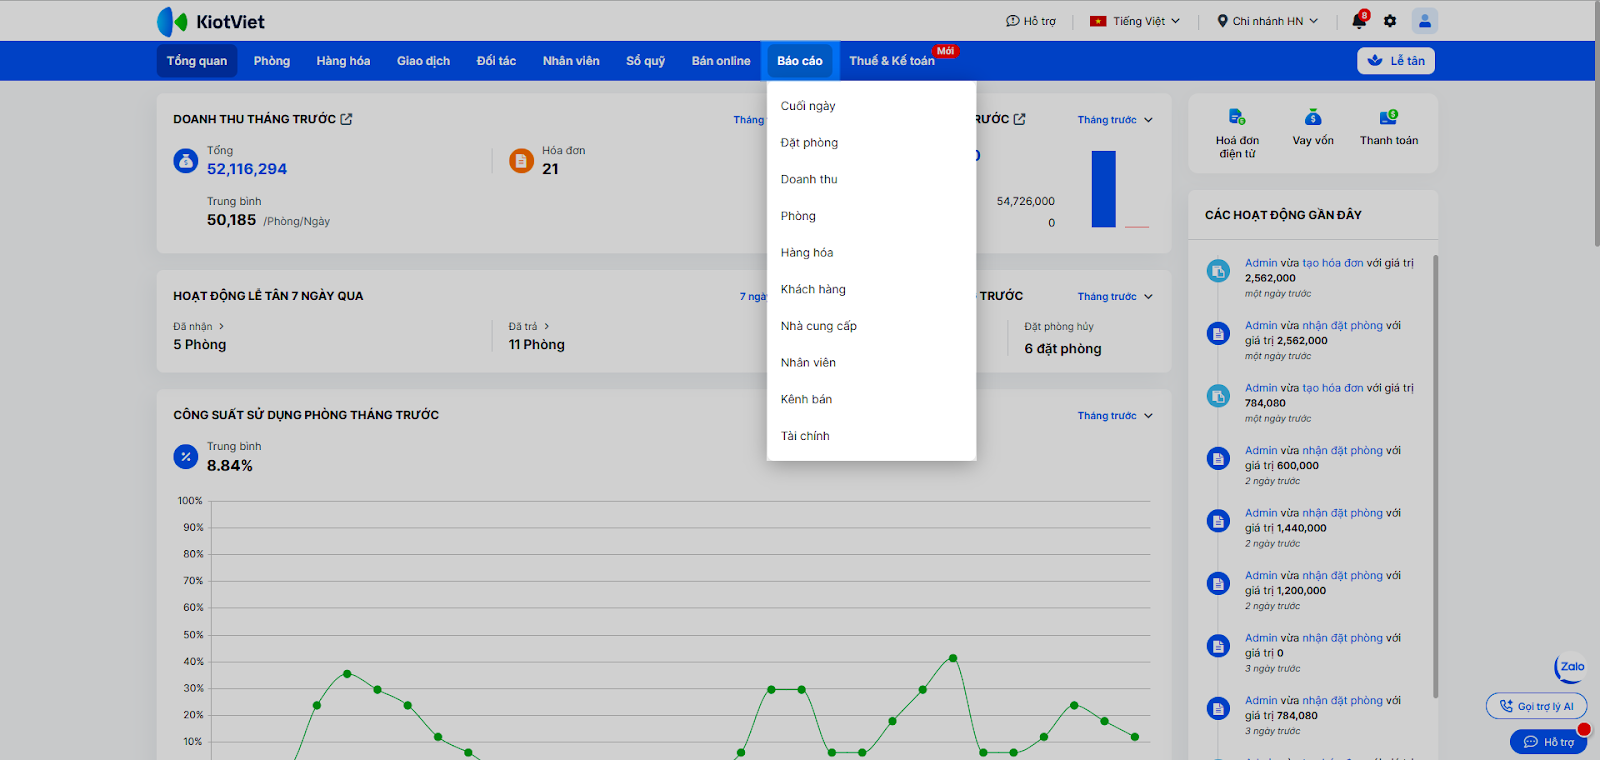Click activity icon for booking valued 600,000

(1218, 459)
